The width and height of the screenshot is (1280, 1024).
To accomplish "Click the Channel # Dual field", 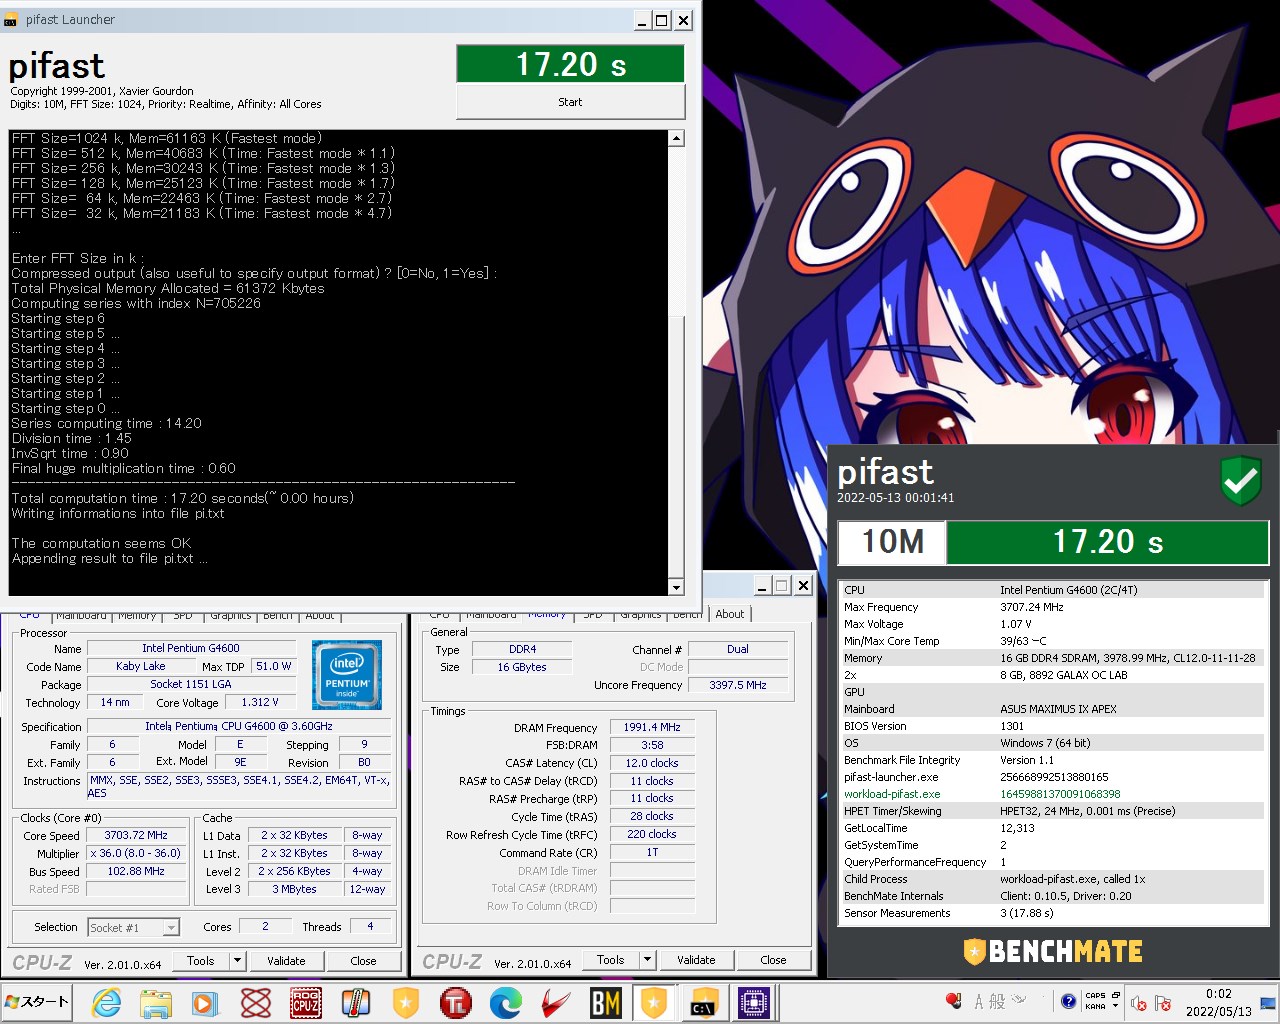I will (738, 650).
